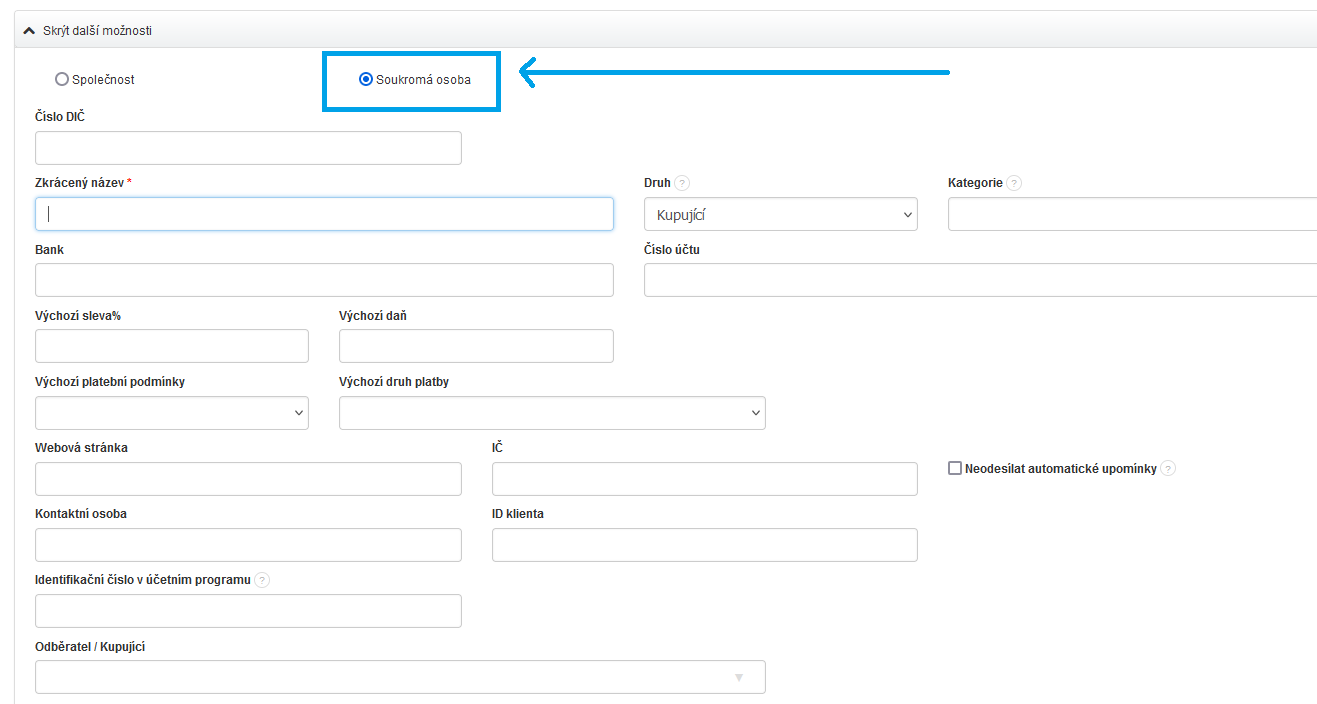
Task: Open the Odběratel / Kupující combo box
Action: coord(400,677)
